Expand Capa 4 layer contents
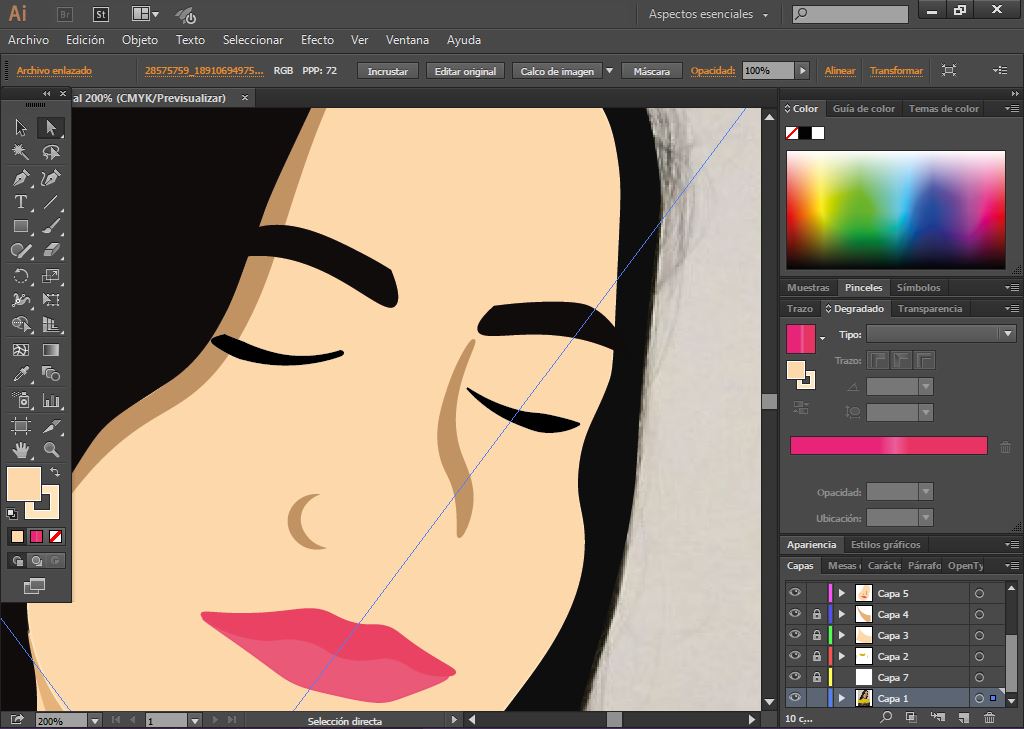This screenshot has width=1024, height=729. point(842,614)
